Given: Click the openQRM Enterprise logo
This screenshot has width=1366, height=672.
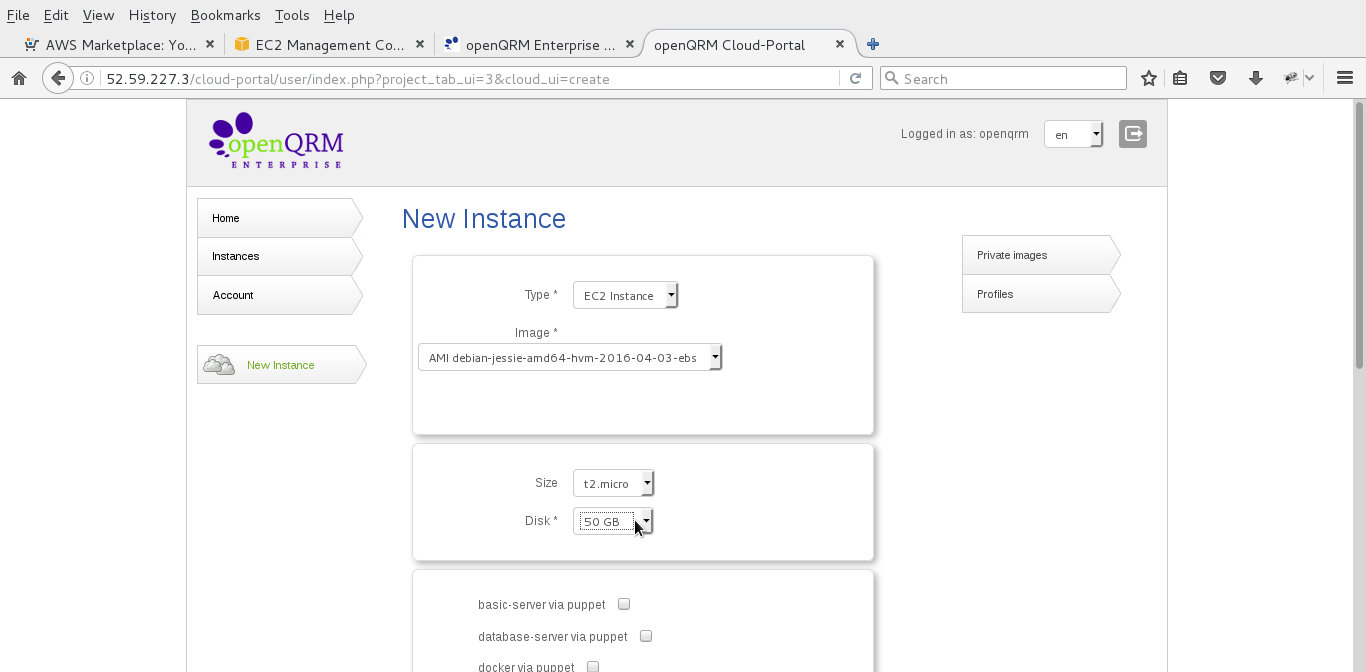Looking at the screenshot, I should [276, 141].
